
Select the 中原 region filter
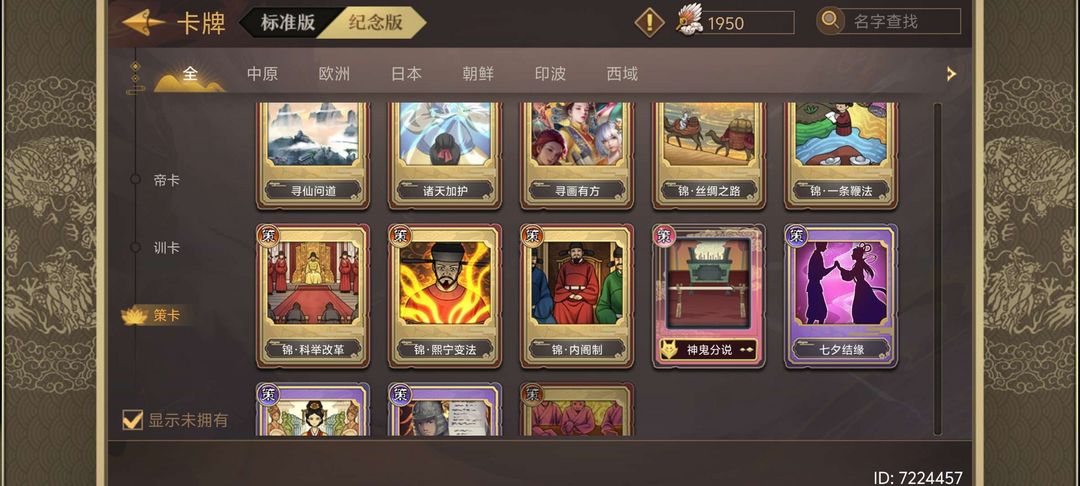coord(262,74)
